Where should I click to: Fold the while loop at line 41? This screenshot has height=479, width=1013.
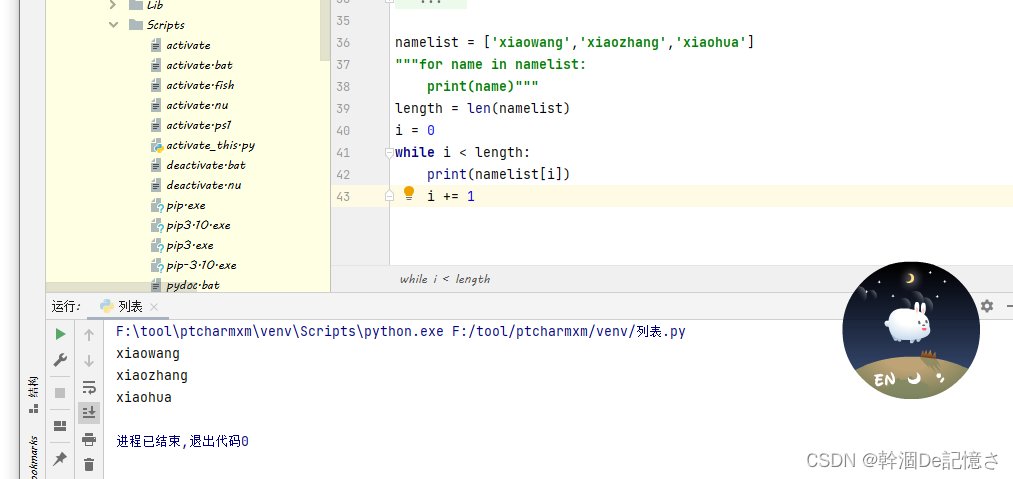(x=388, y=153)
